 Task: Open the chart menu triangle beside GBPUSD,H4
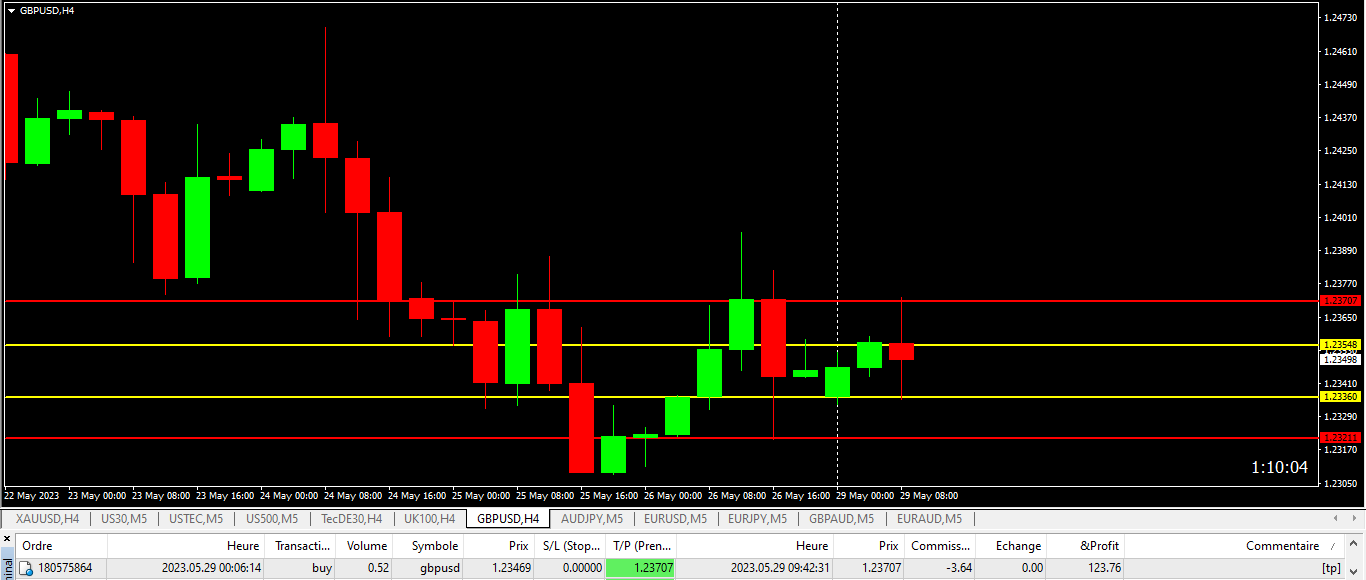point(11,10)
